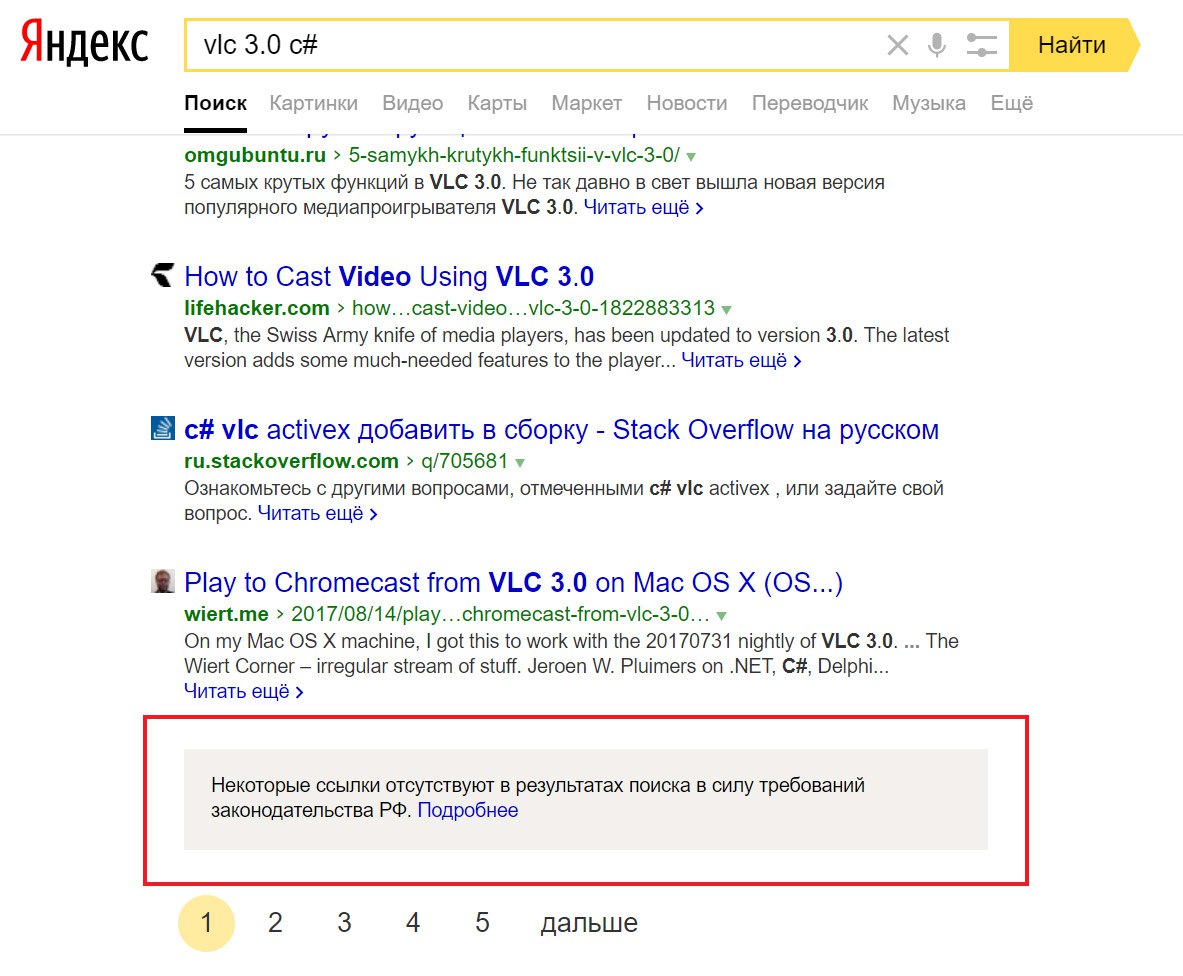This screenshot has width=1183, height=976.
Task: Select the Поиск tab
Action: pos(215,103)
